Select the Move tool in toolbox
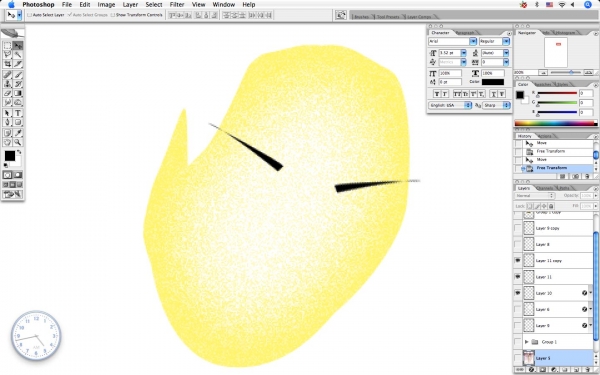 pos(18,46)
